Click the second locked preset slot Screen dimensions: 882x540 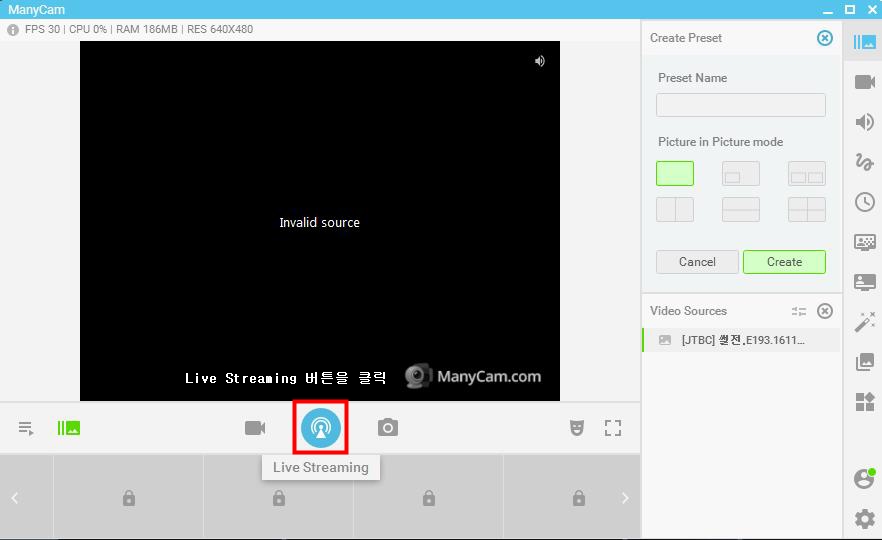tap(278, 498)
